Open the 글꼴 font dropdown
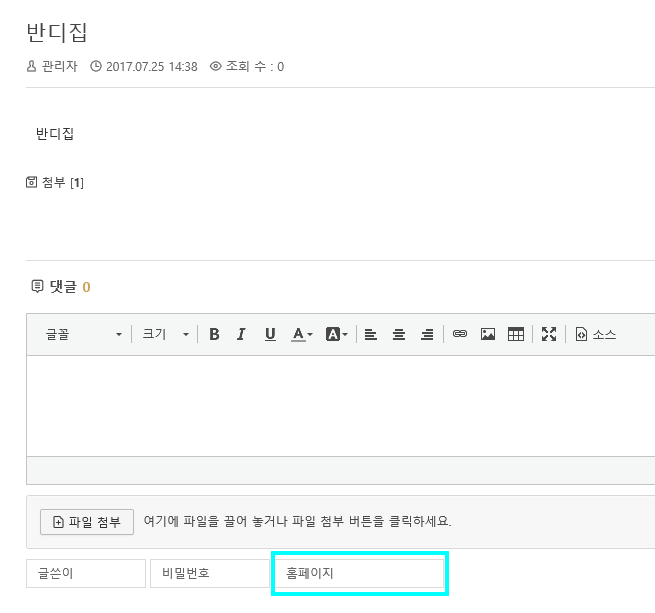The image size is (655, 613). 83,335
